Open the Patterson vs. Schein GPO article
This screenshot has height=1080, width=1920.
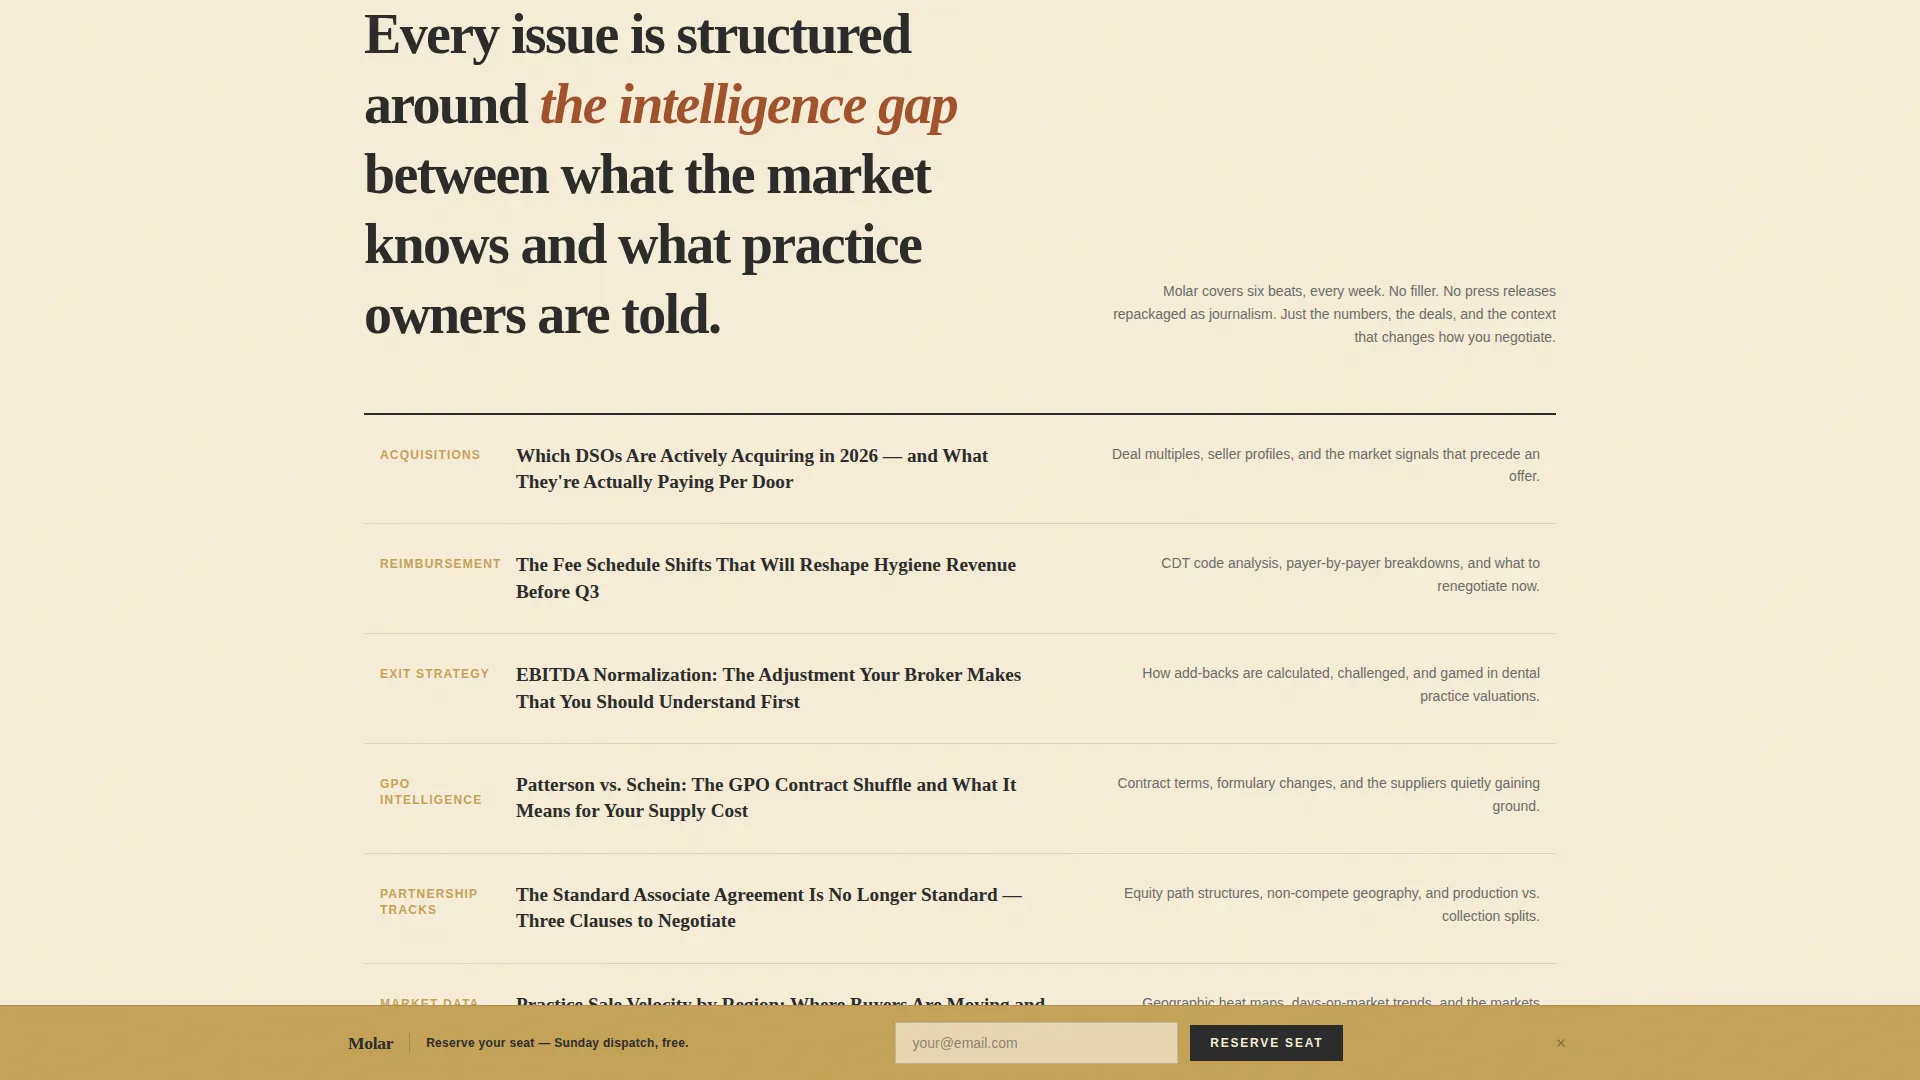tap(766, 797)
